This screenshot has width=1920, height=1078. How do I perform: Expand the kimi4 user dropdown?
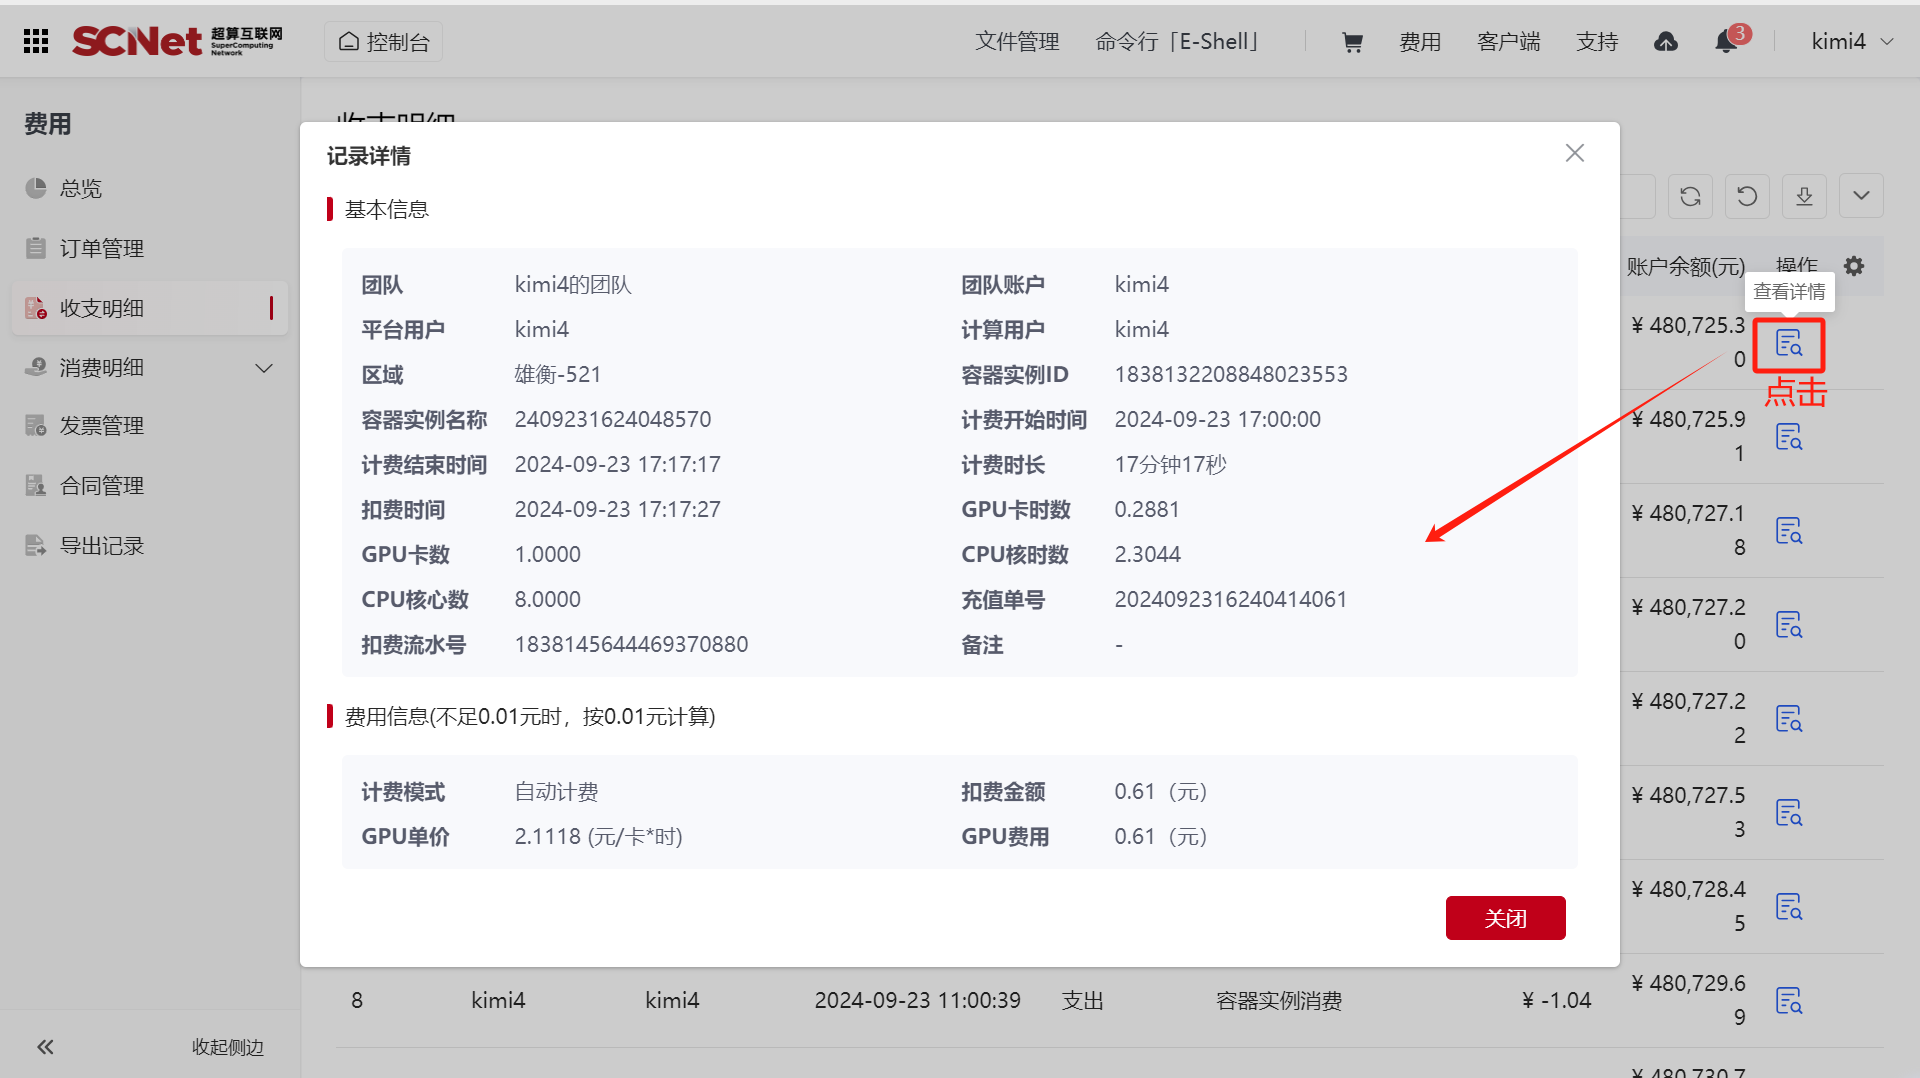coord(1852,42)
